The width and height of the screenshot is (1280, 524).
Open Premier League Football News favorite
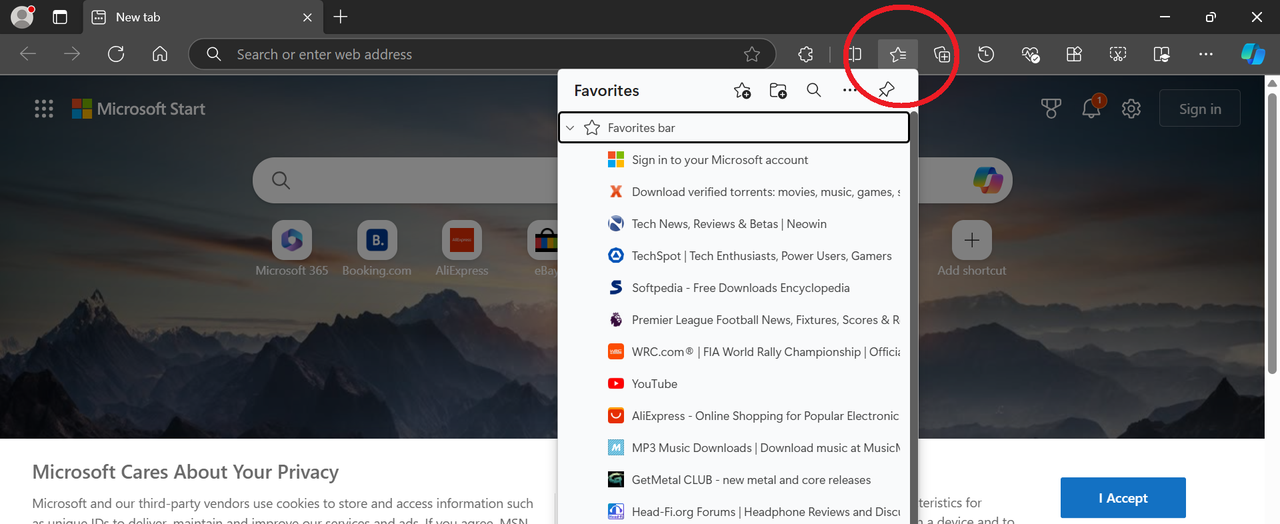(x=734, y=320)
